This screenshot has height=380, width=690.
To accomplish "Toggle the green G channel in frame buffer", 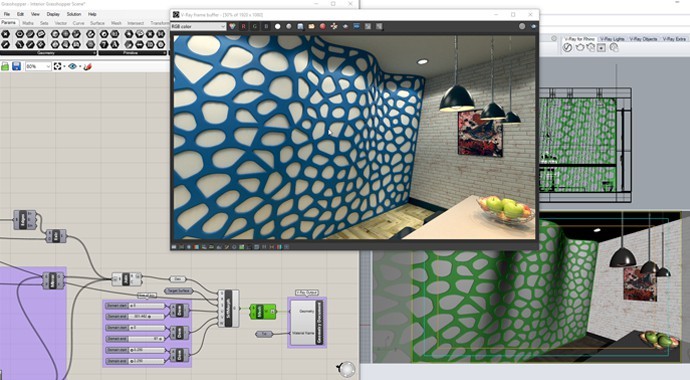I will (x=255, y=26).
